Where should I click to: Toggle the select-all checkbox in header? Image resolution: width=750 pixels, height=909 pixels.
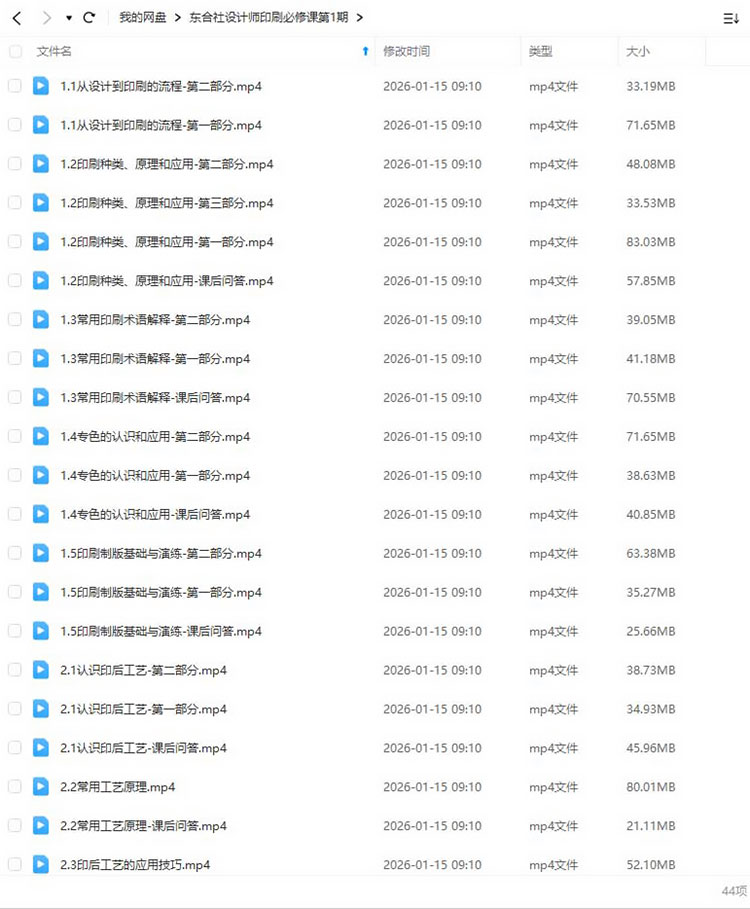[x=16, y=52]
